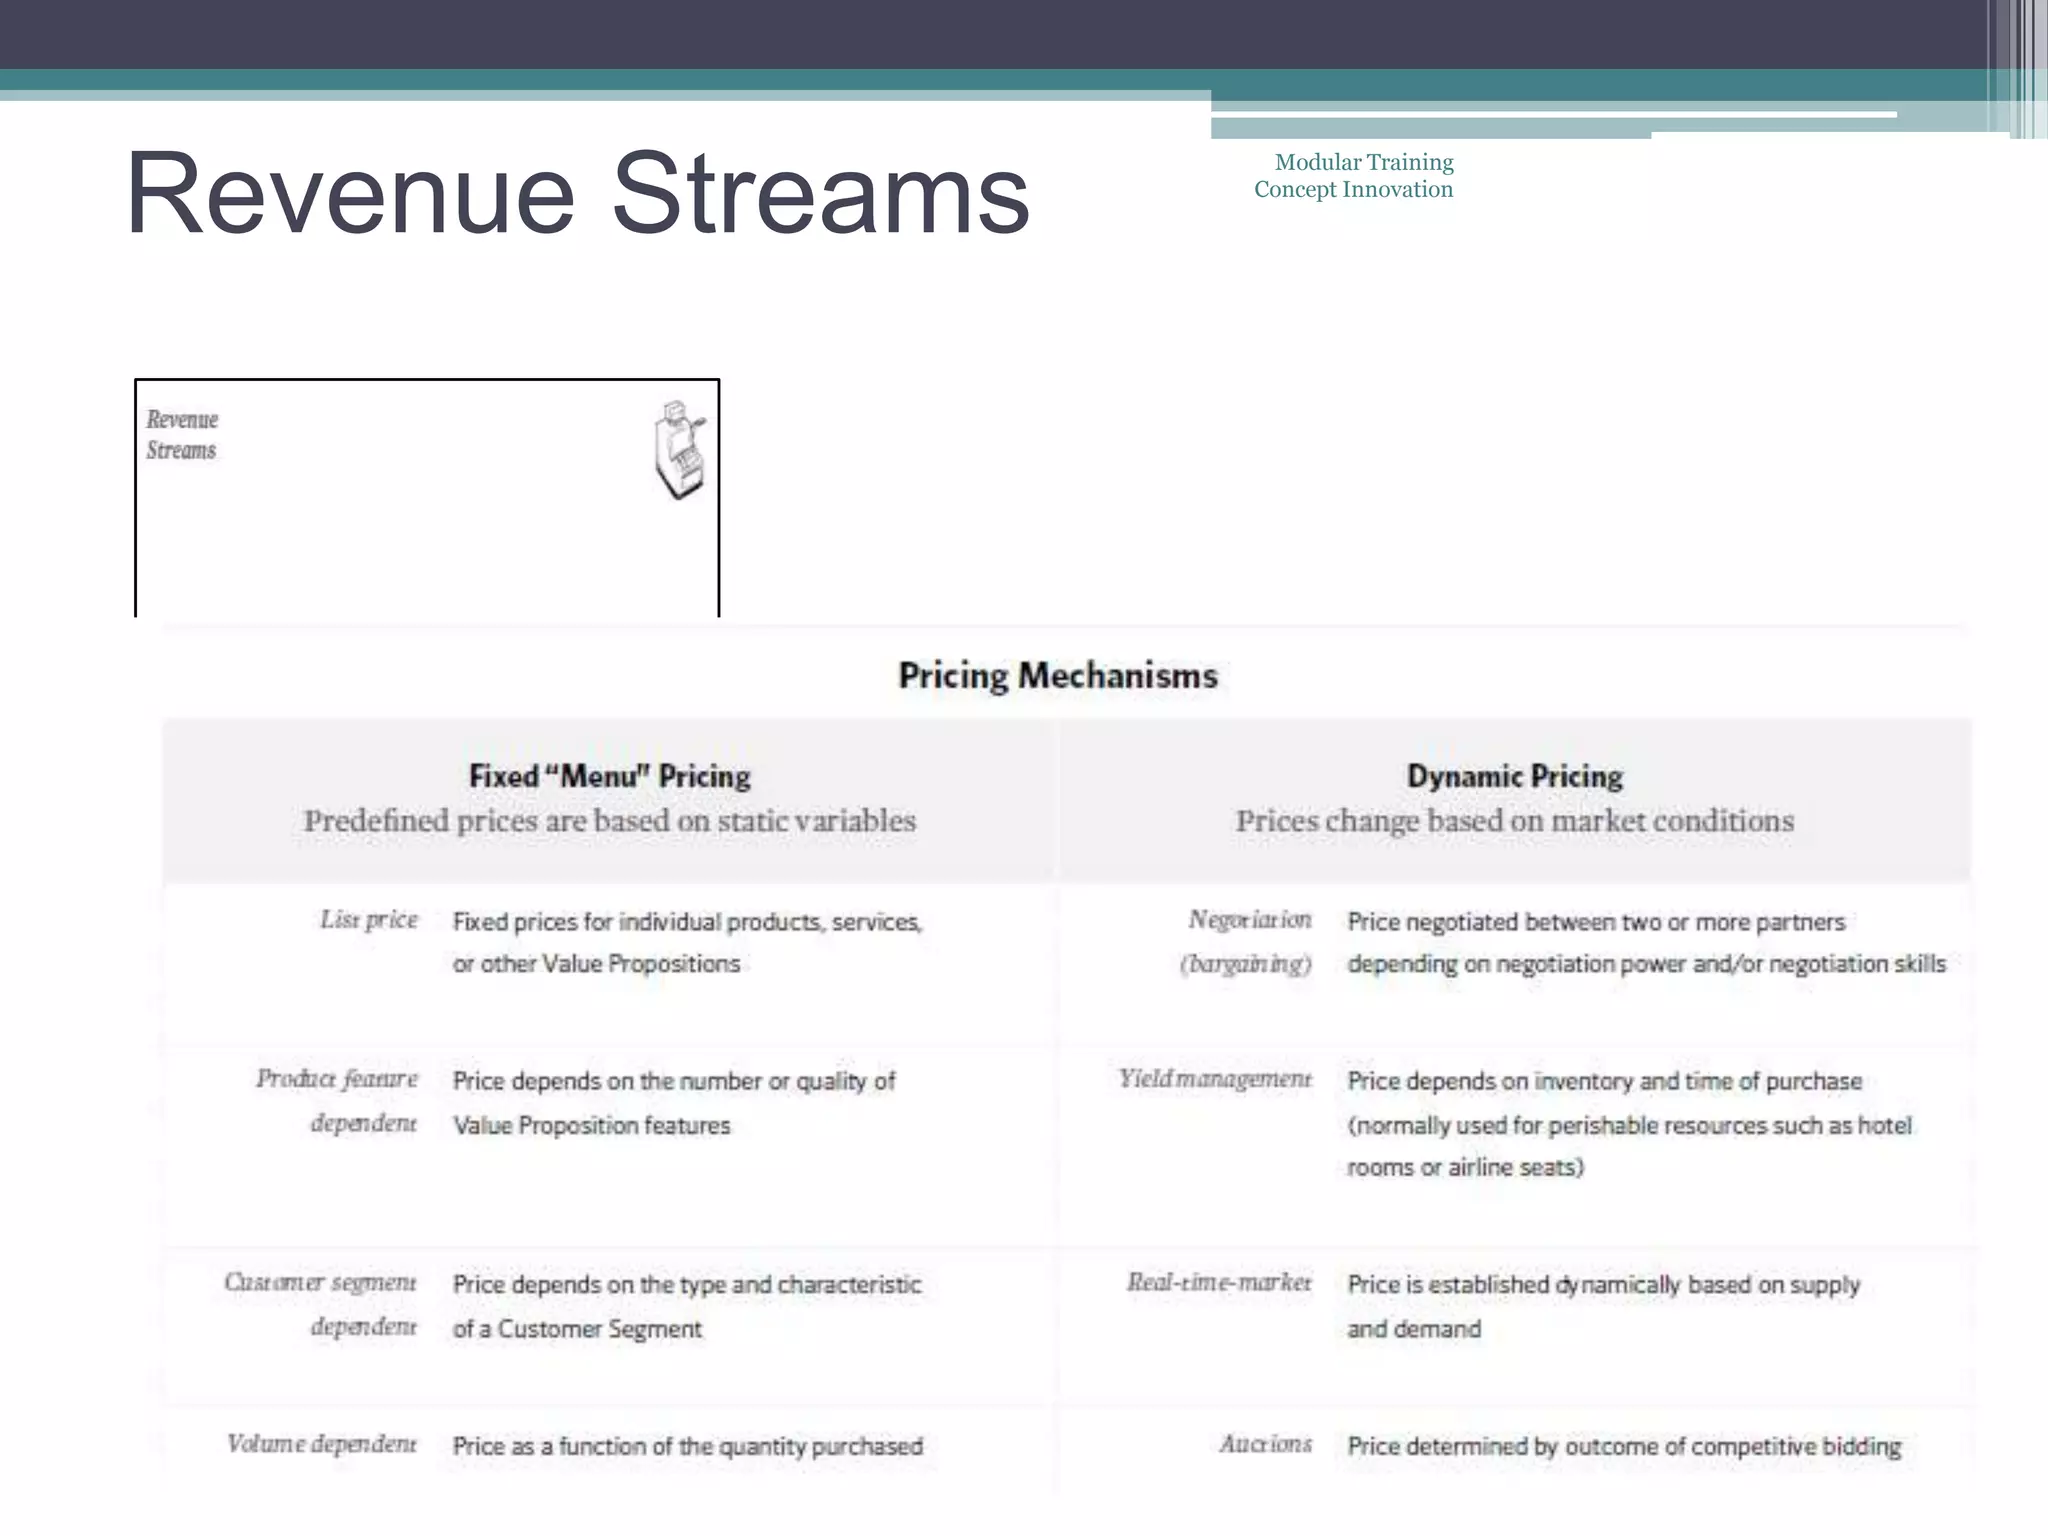
Task: Select the 'Revenue Streams' slide title
Action: (577, 193)
